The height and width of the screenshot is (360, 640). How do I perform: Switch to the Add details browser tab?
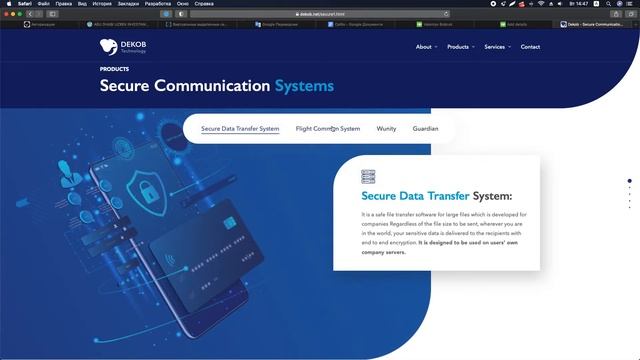(x=513, y=24)
